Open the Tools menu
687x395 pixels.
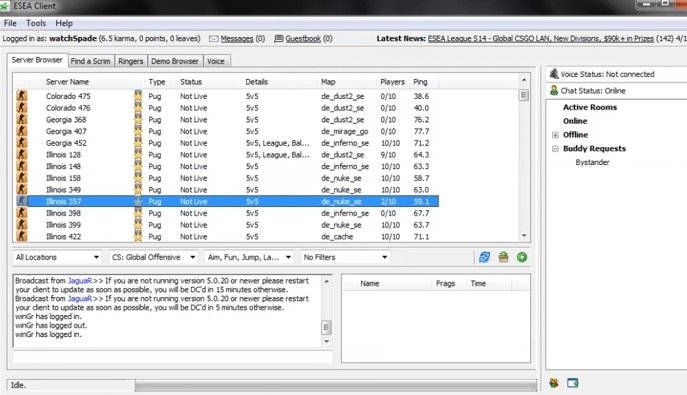click(x=36, y=23)
